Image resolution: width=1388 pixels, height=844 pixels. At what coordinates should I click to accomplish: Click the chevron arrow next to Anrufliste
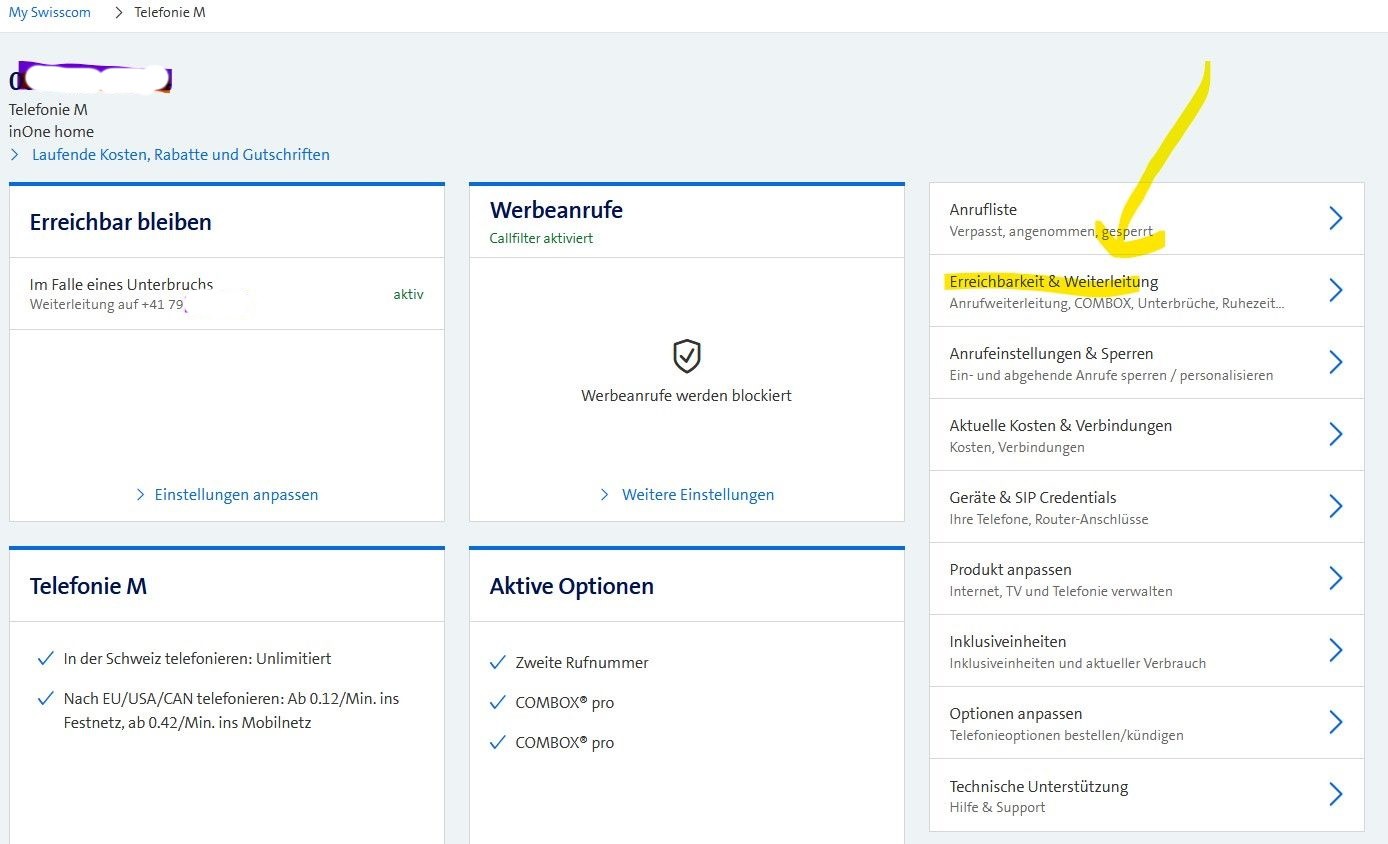pyautogui.click(x=1335, y=219)
